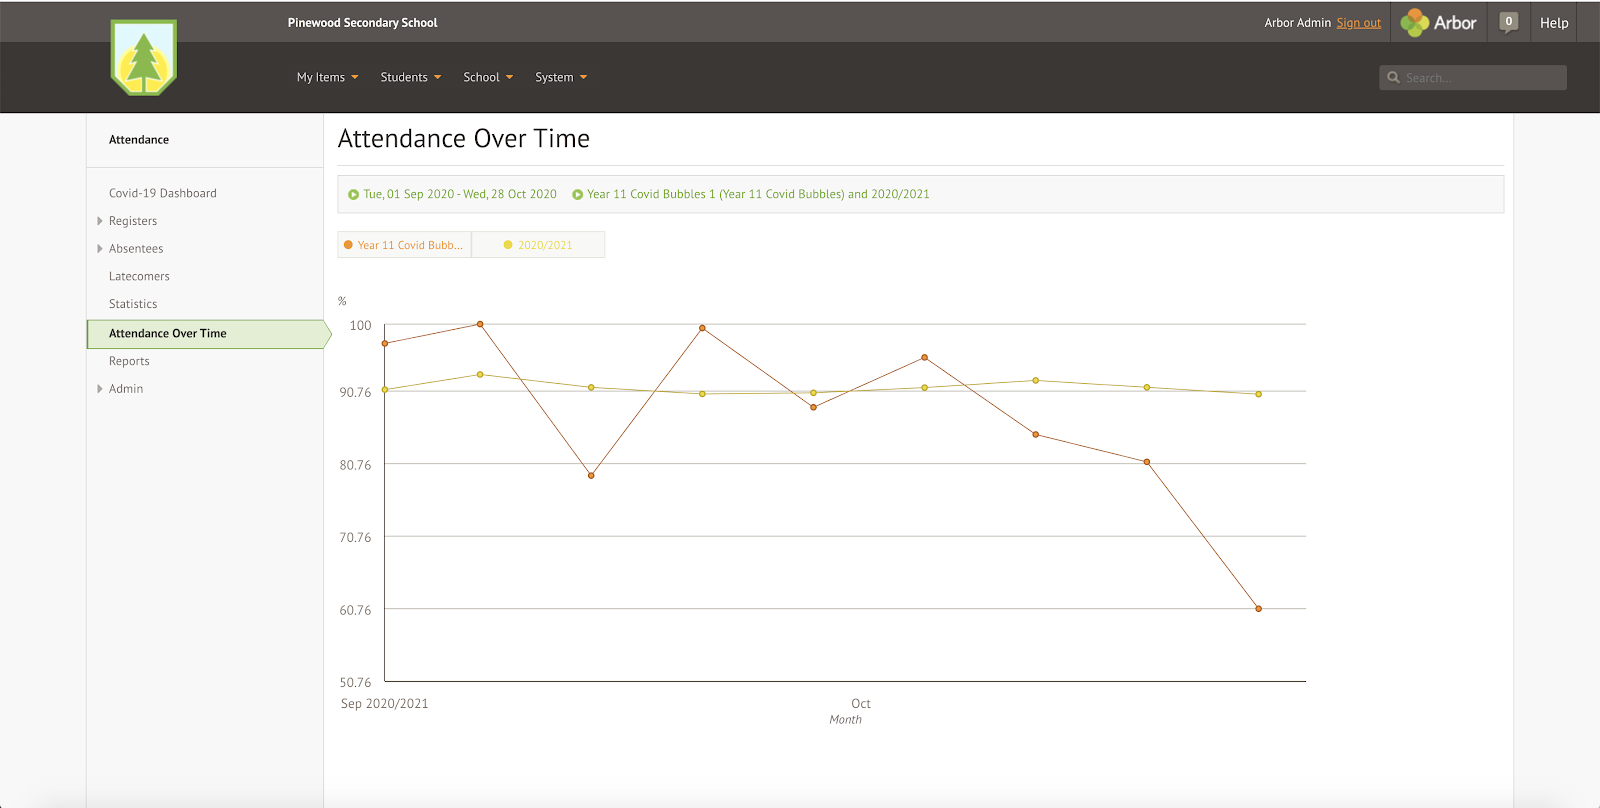Open the Help button
This screenshot has height=808, width=1600.
[1553, 23]
